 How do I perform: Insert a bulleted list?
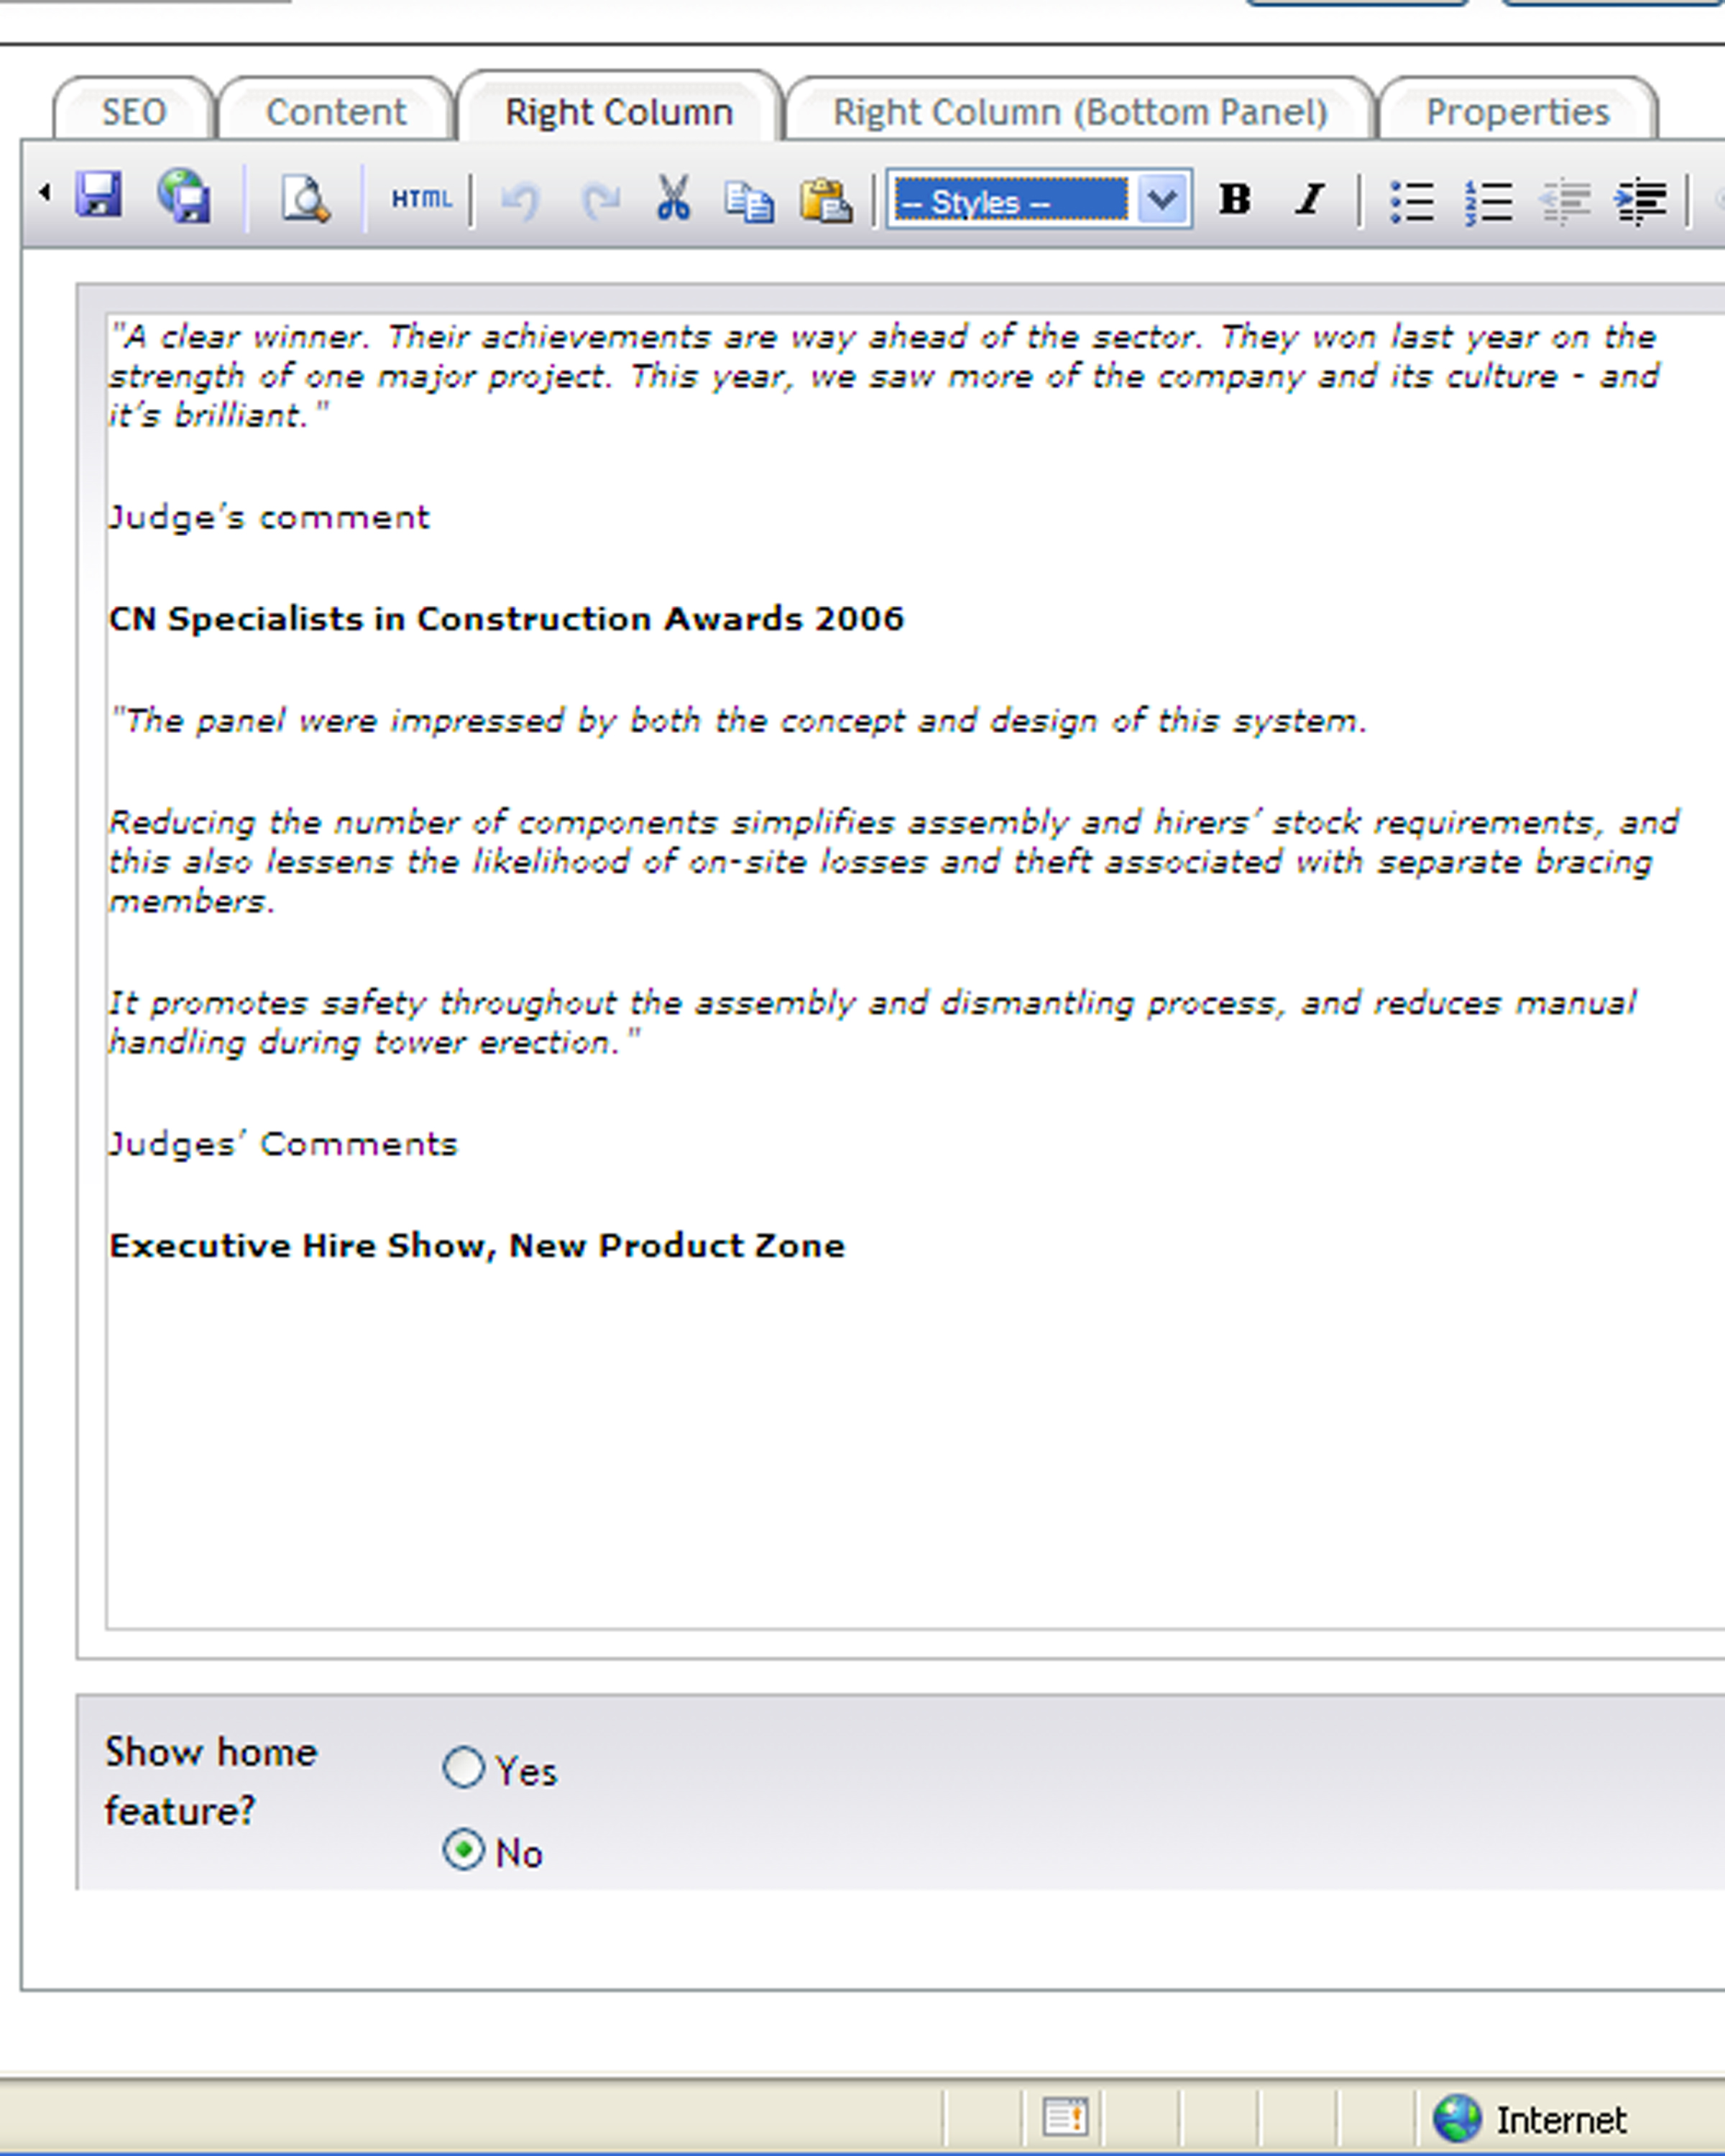point(1412,201)
